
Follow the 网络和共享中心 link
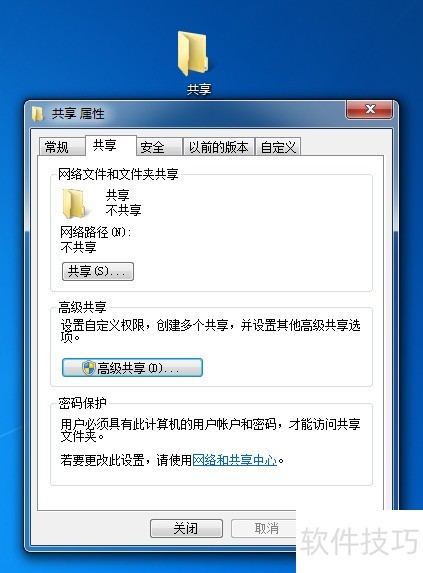(235, 460)
